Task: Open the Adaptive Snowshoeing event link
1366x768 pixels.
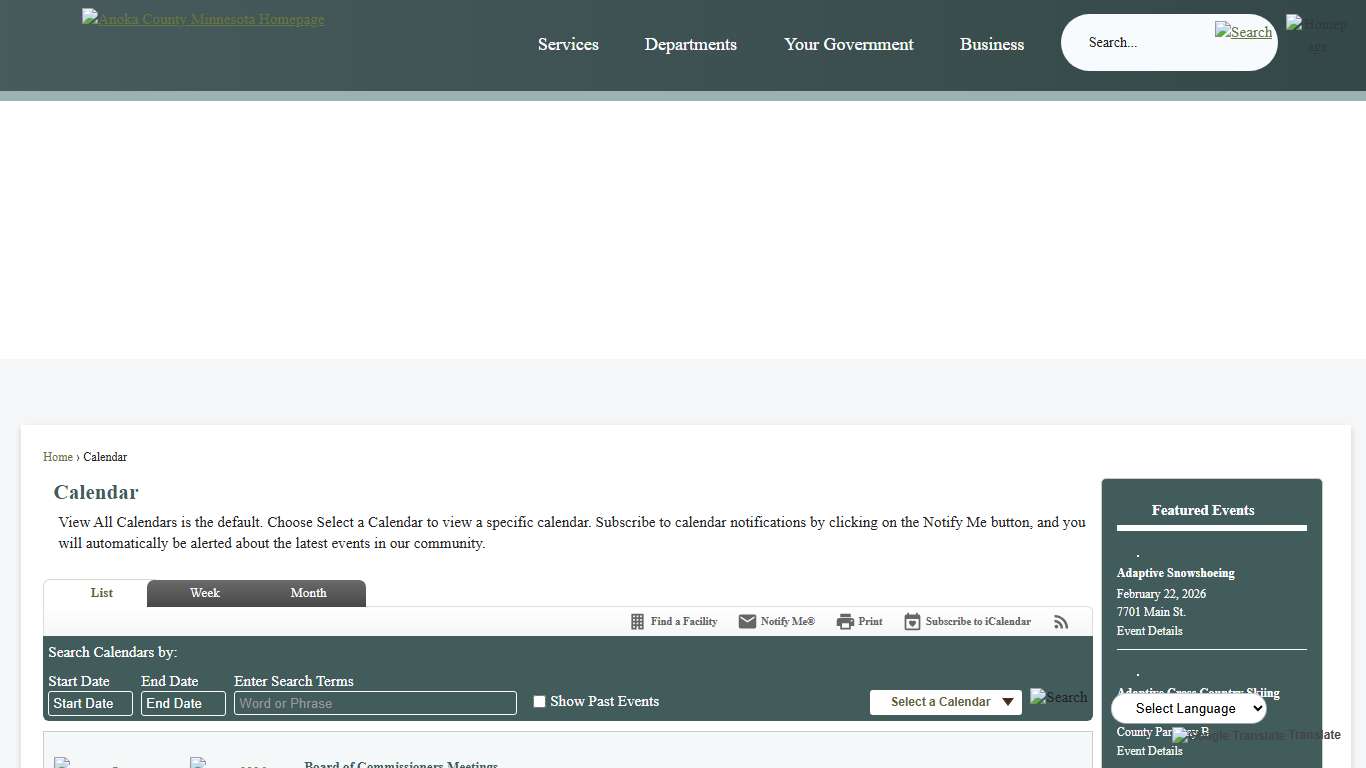Action: coord(1175,573)
